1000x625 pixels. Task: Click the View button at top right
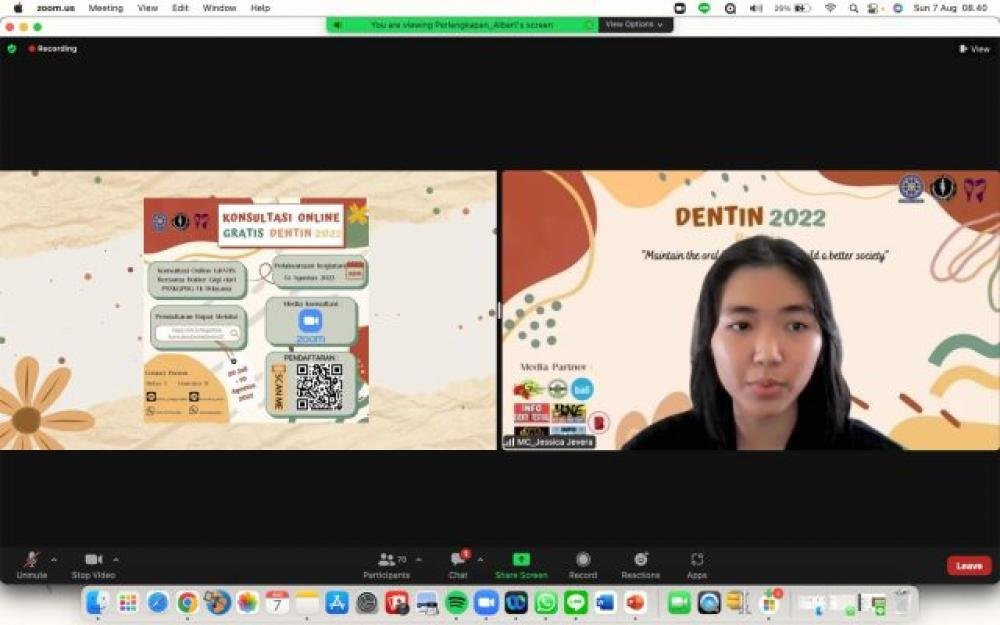coord(974,48)
